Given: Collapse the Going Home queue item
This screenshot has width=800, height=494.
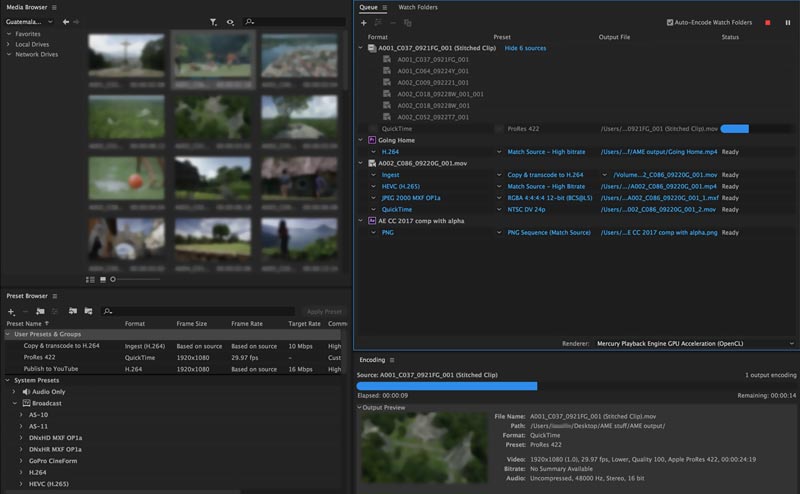Looking at the screenshot, I should click(361, 140).
